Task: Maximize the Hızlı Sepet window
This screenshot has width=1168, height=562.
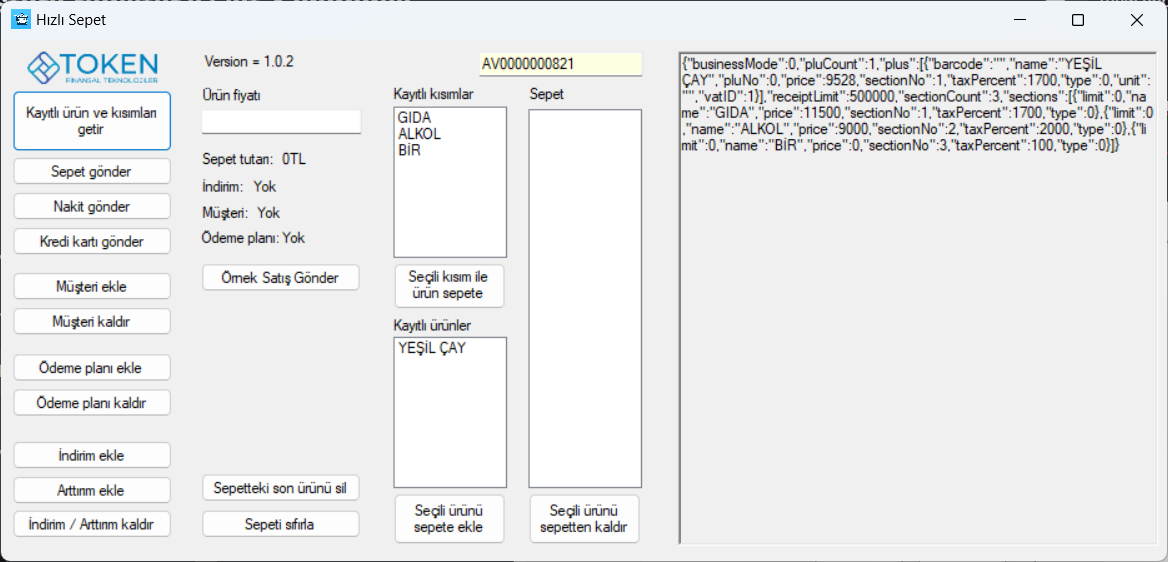Action: (1077, 20)
